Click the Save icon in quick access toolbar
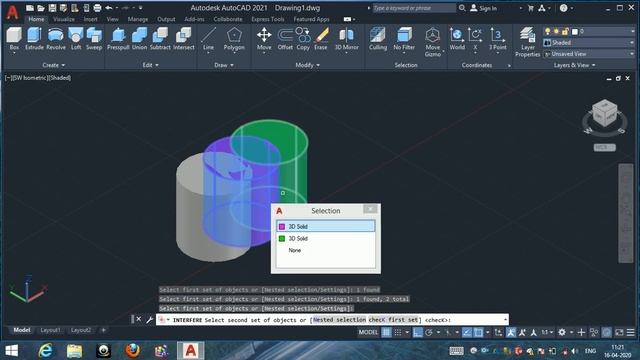 click(x=52, y=8)
